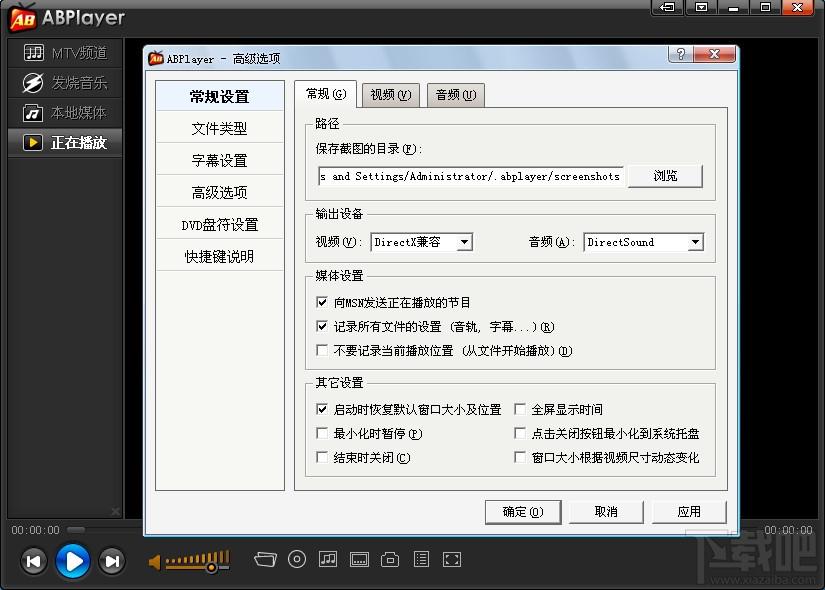
Task: Click the playback progress slider handle
Action: [76, 529]
